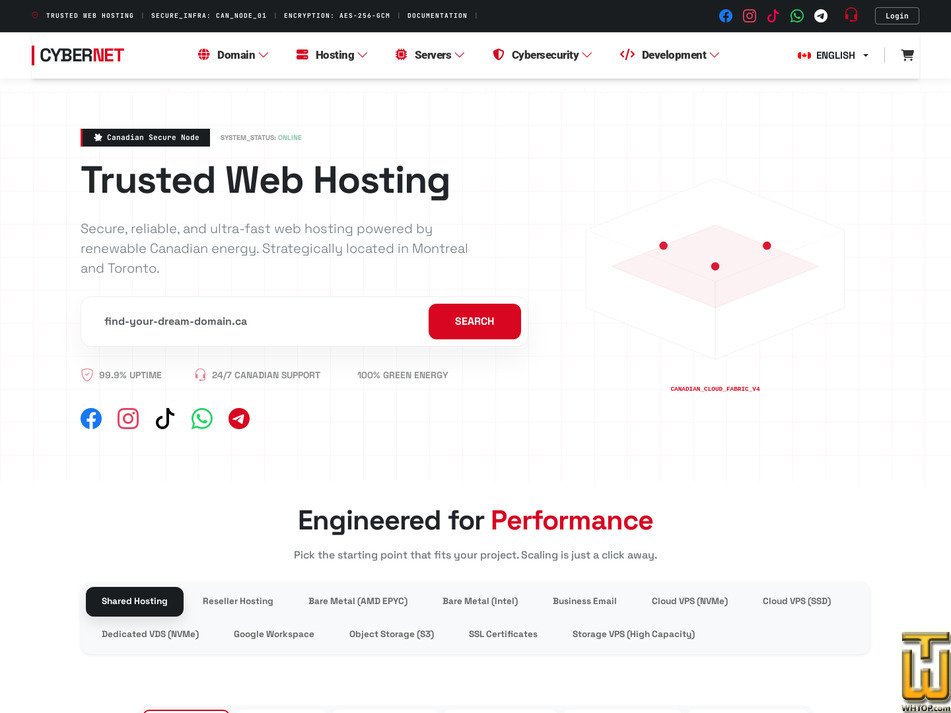Click the Facebook icon below uptime badges
Viewport: 951px width, 713px height.
[91, 418]
